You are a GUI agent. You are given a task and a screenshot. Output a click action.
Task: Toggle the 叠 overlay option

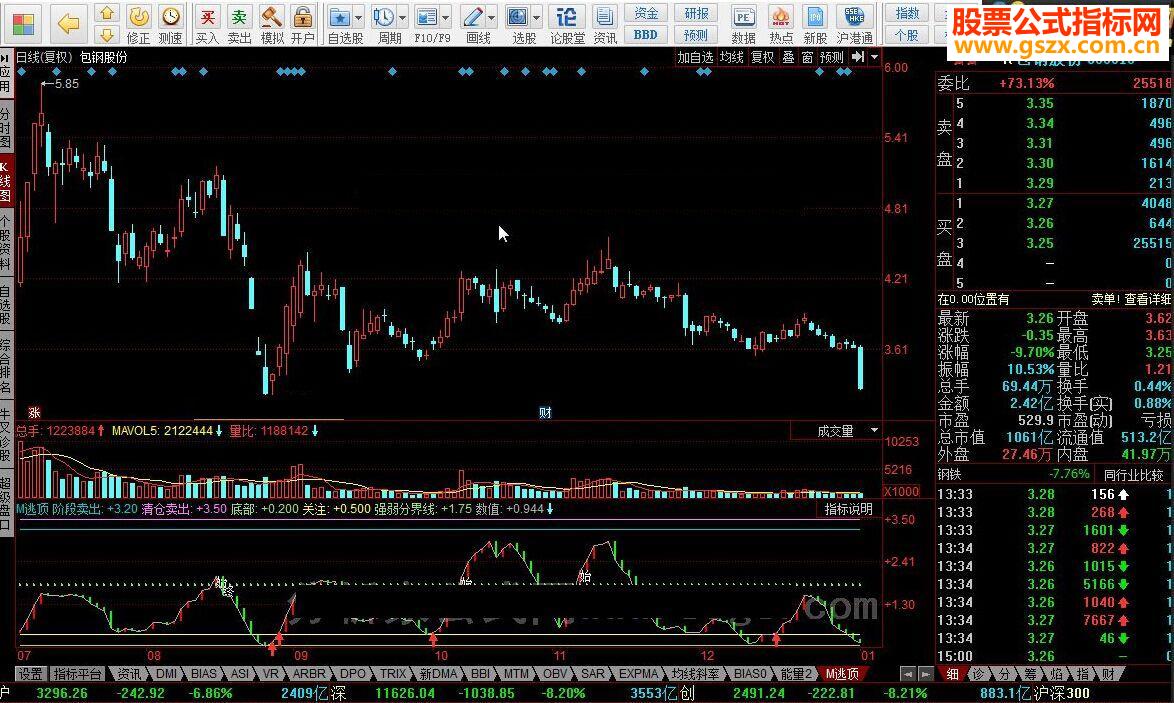(x=788, y=57)
